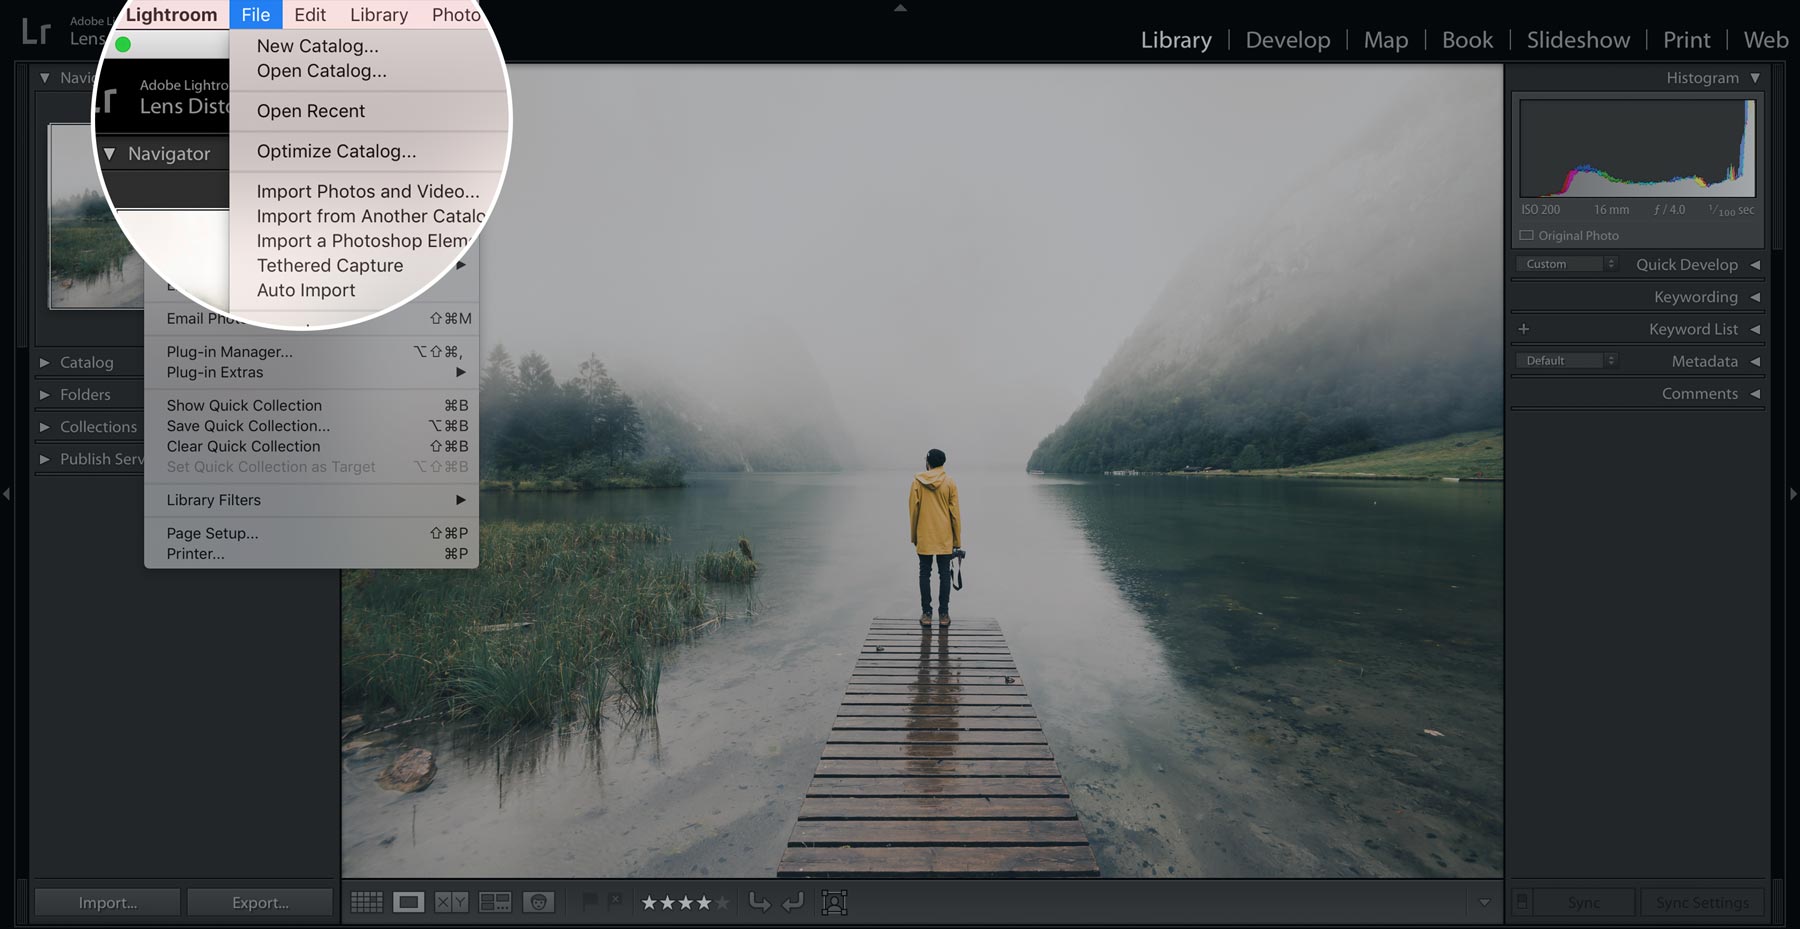Choose Open Recent in the File menu
1800x929 pixels.
311,111
